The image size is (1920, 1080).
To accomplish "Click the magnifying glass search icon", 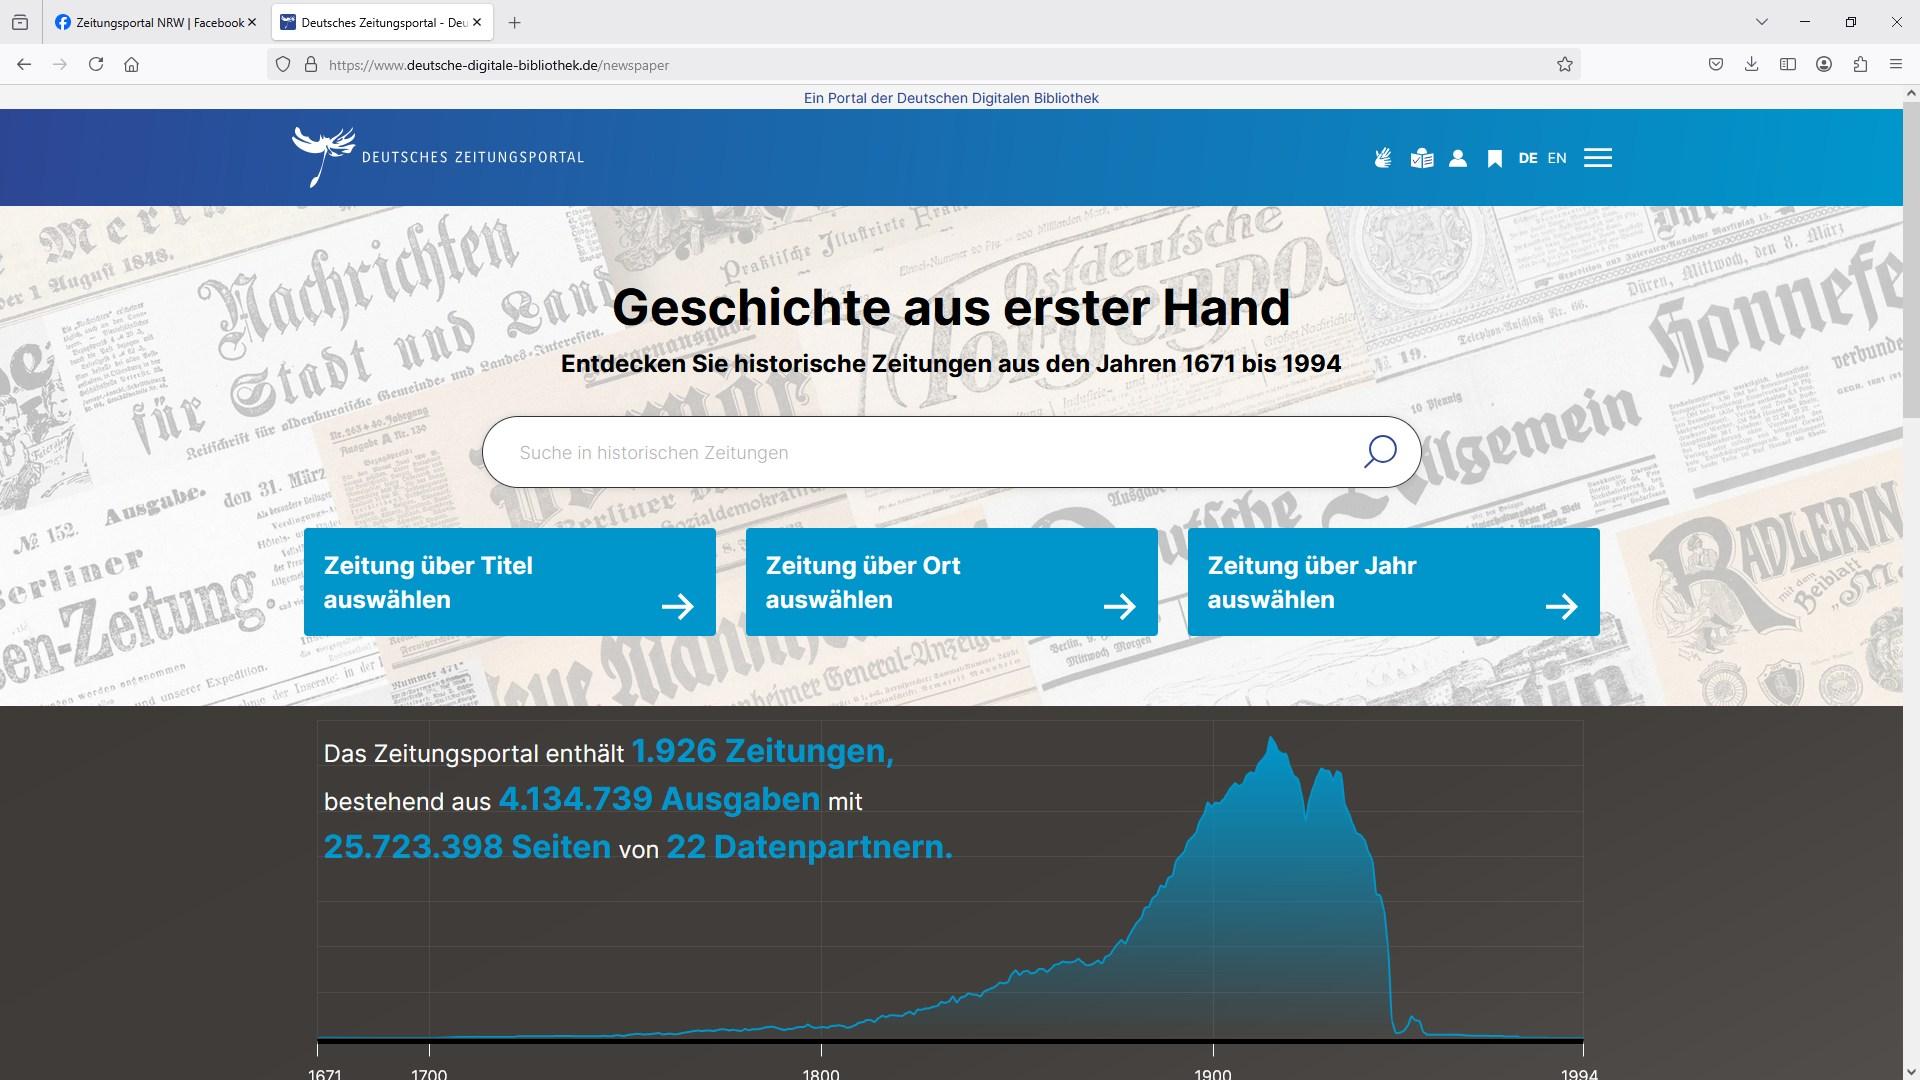I will pos(1380,452).
